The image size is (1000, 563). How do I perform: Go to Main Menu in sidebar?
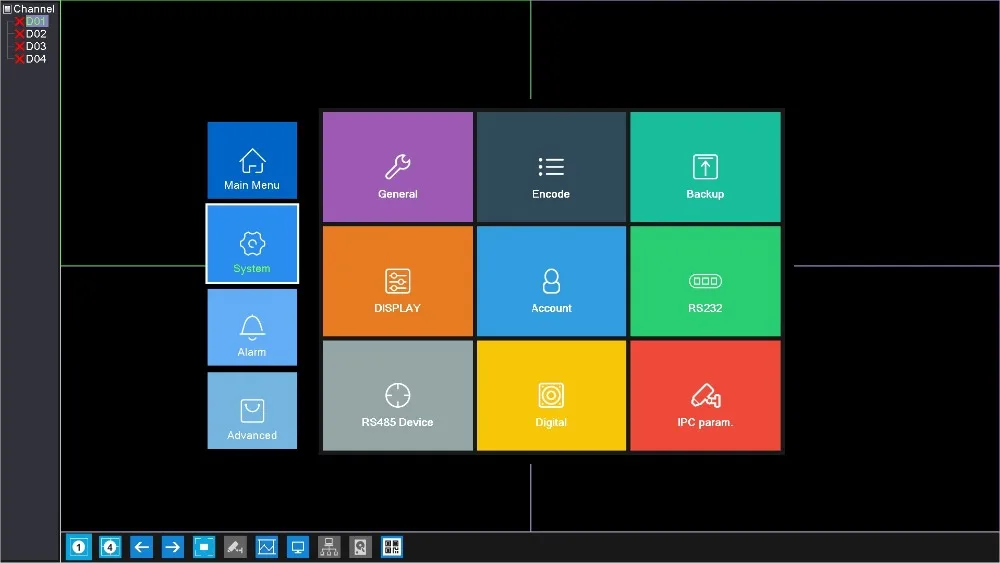tap(252, 160)
